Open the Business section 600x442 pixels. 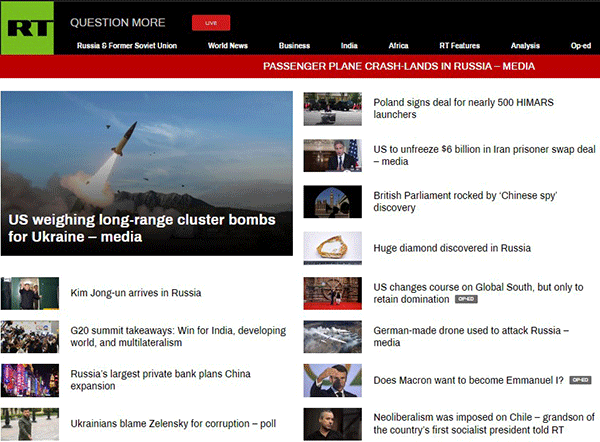pos(294,46)
